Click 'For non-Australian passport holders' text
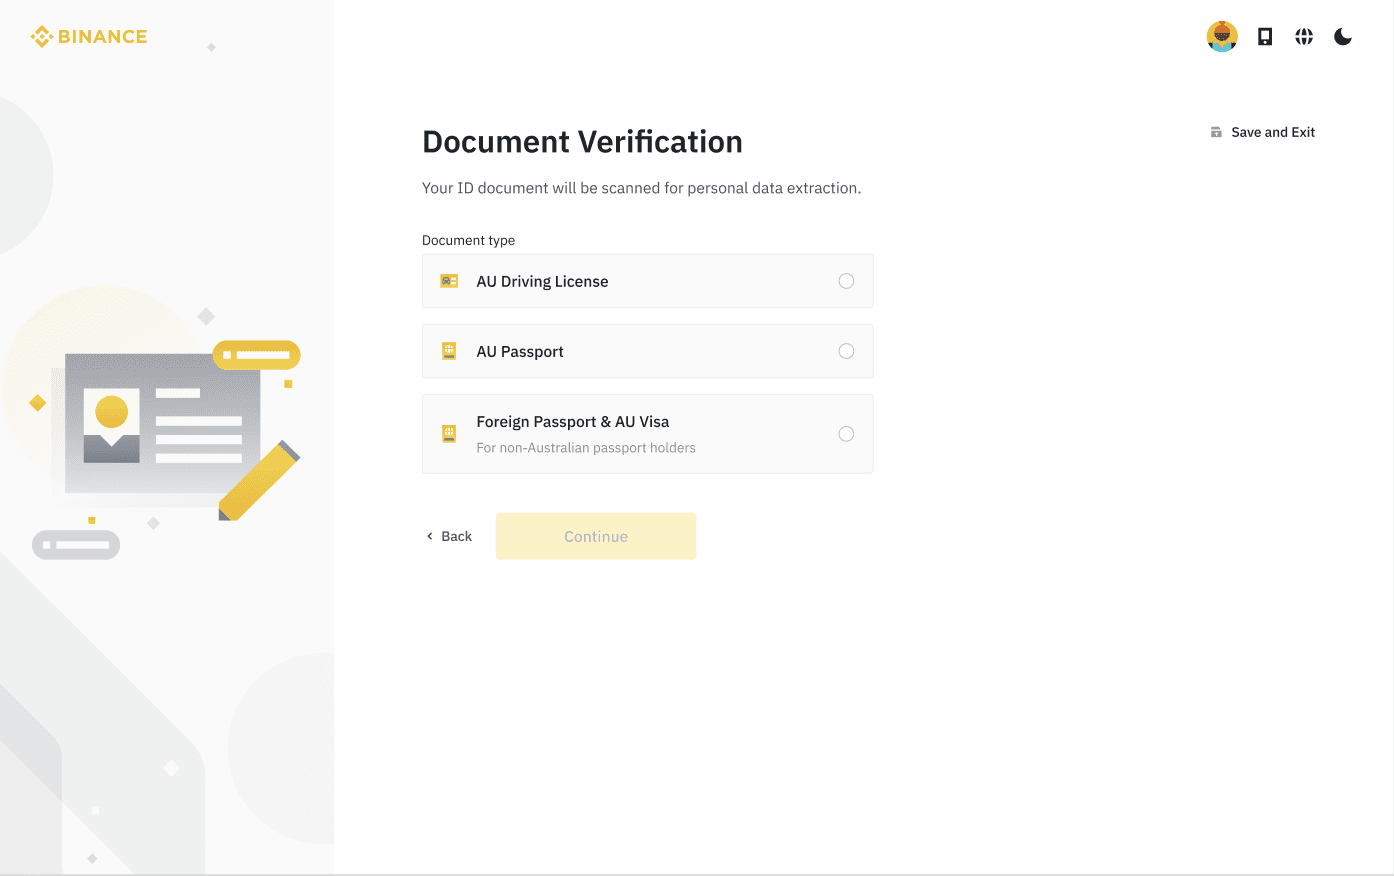 click(x=586, y=448)
